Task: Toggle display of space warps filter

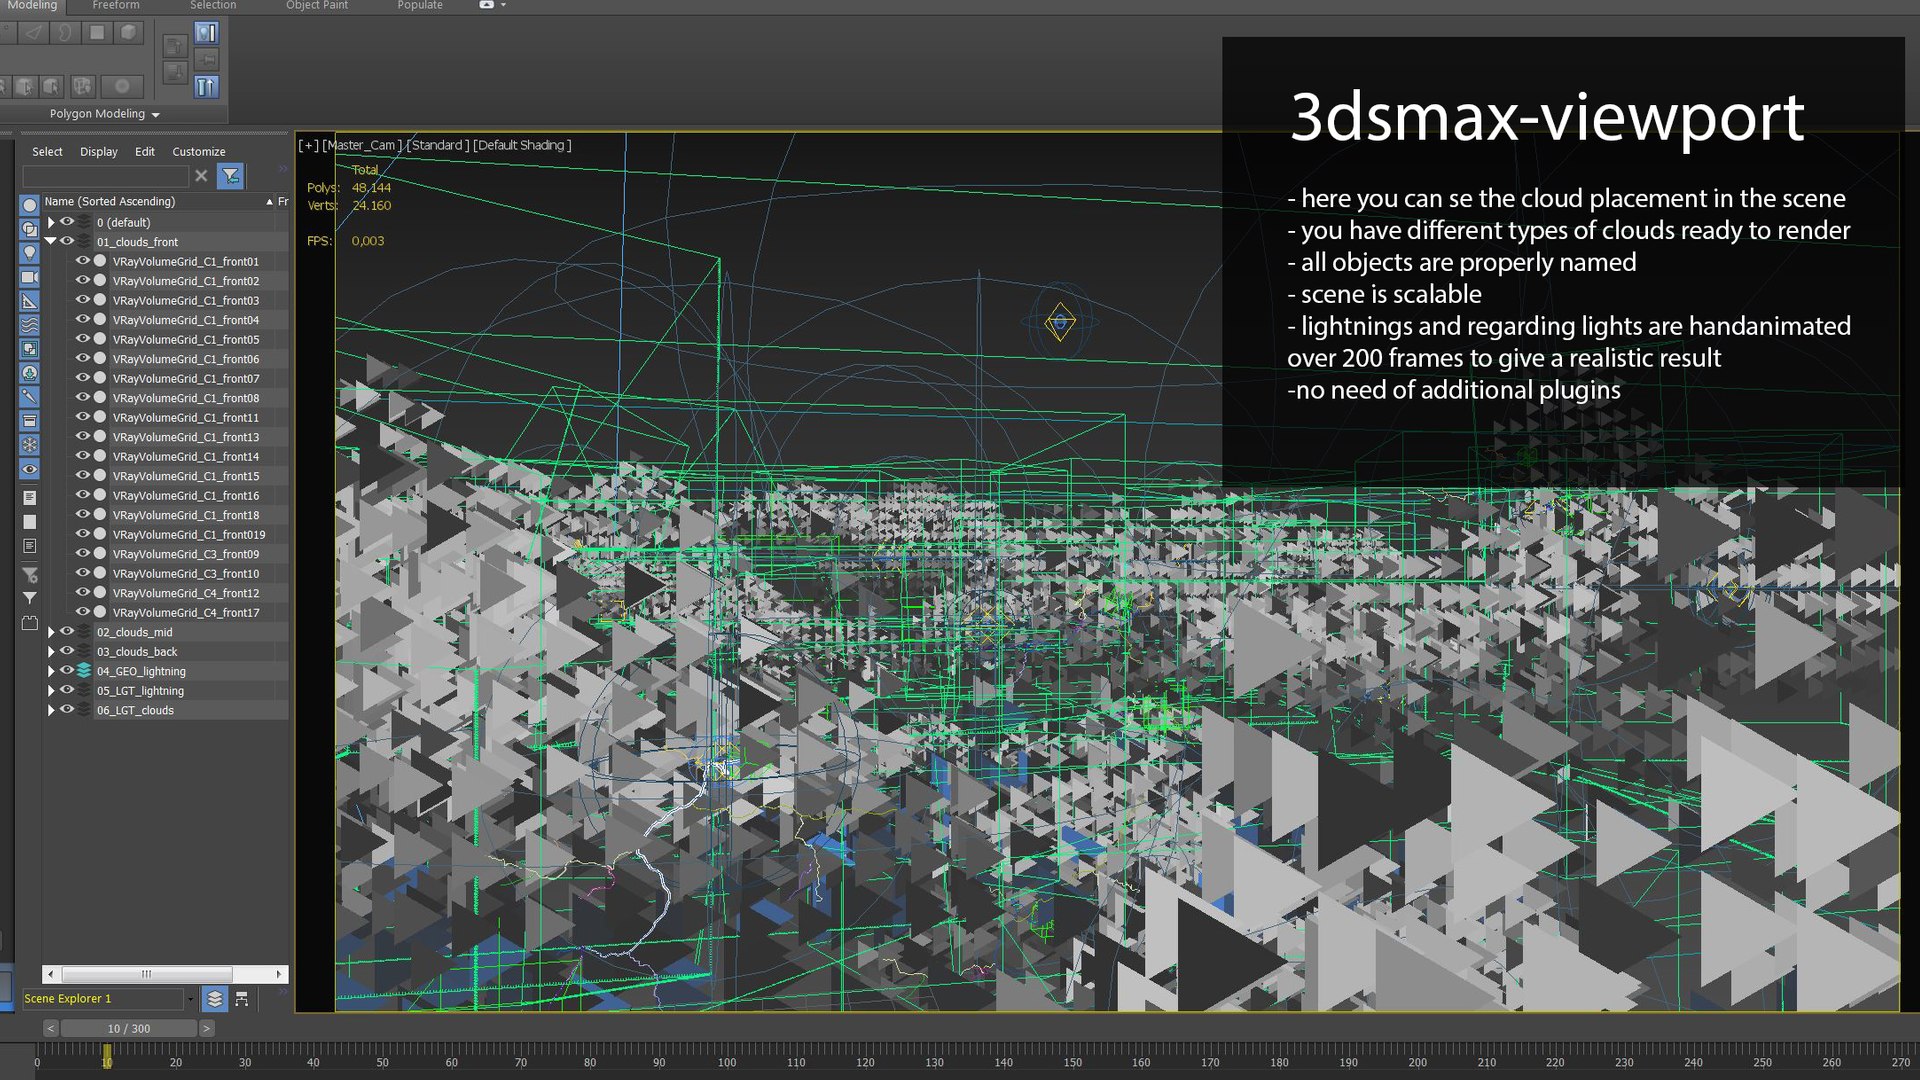Action: (30, 325)
